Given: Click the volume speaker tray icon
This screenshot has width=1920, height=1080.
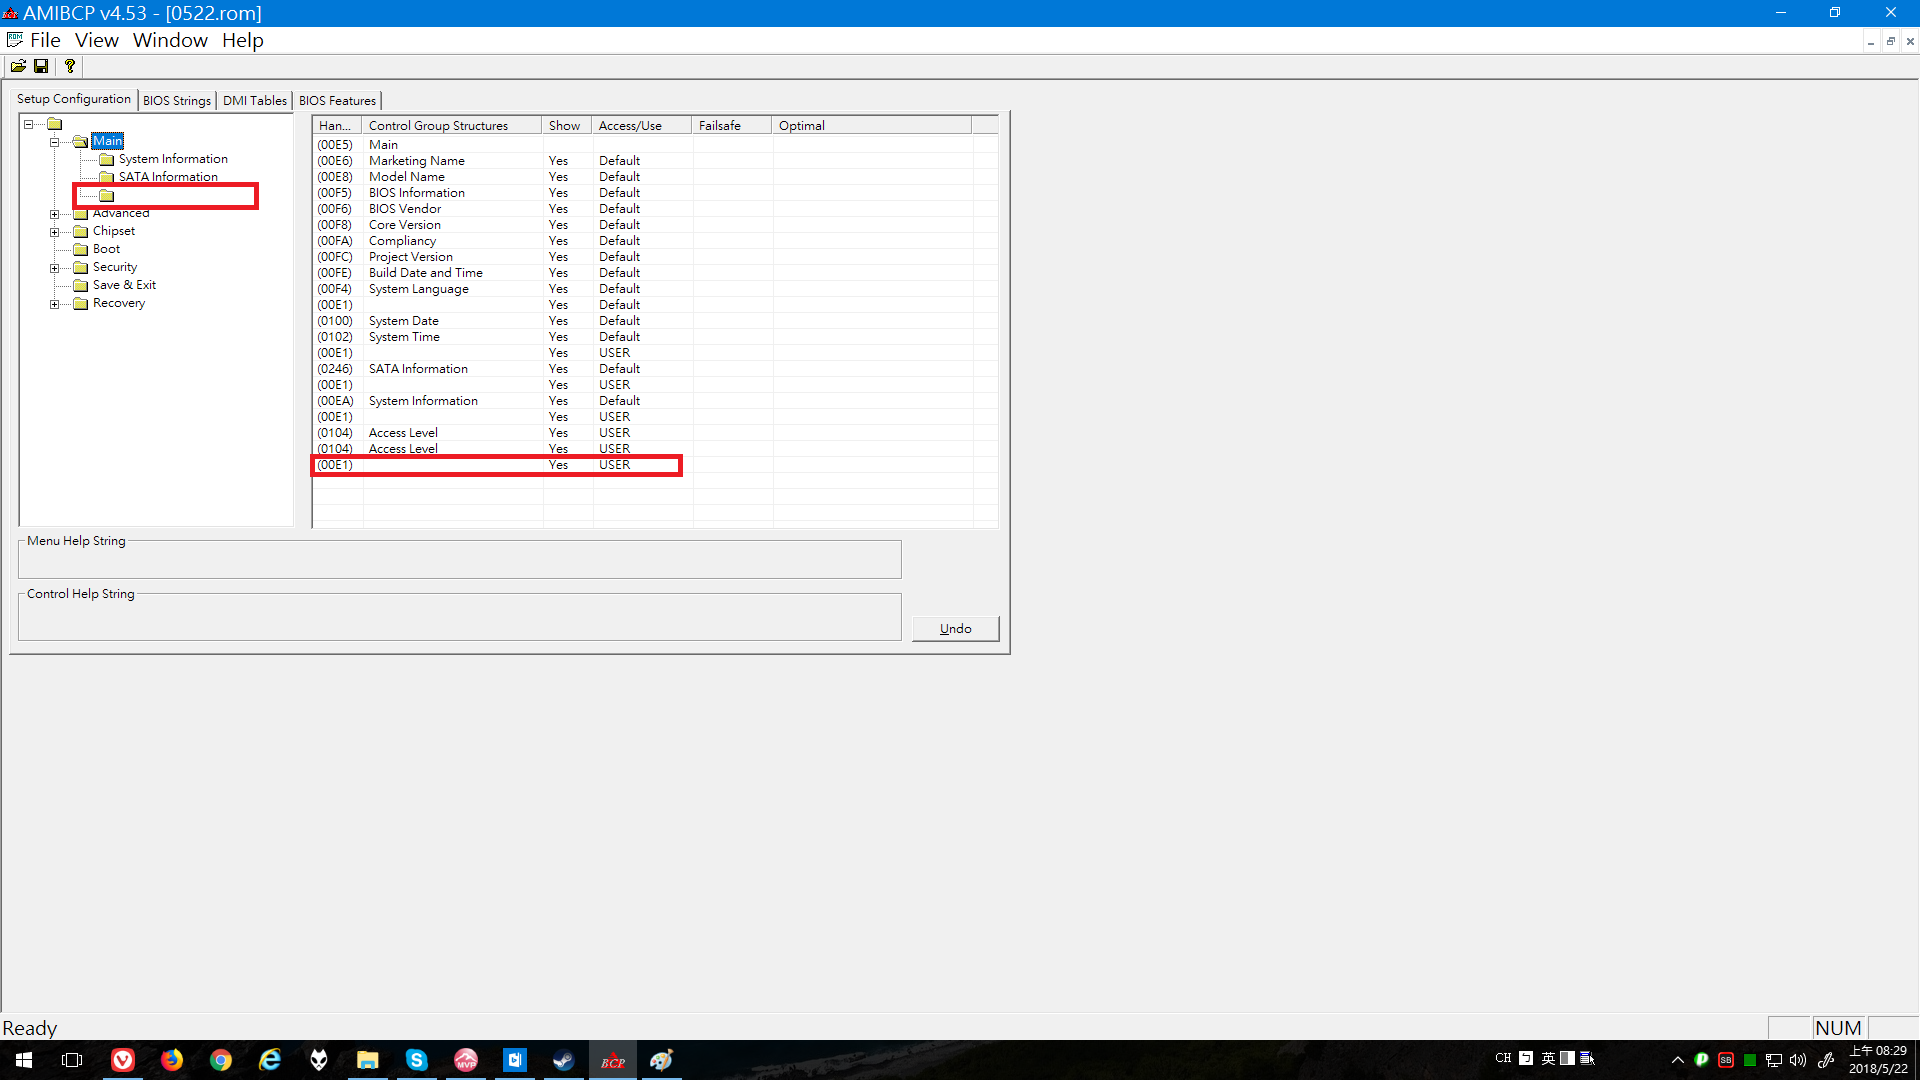Looking at the screenshot, I should 1798,1060.
